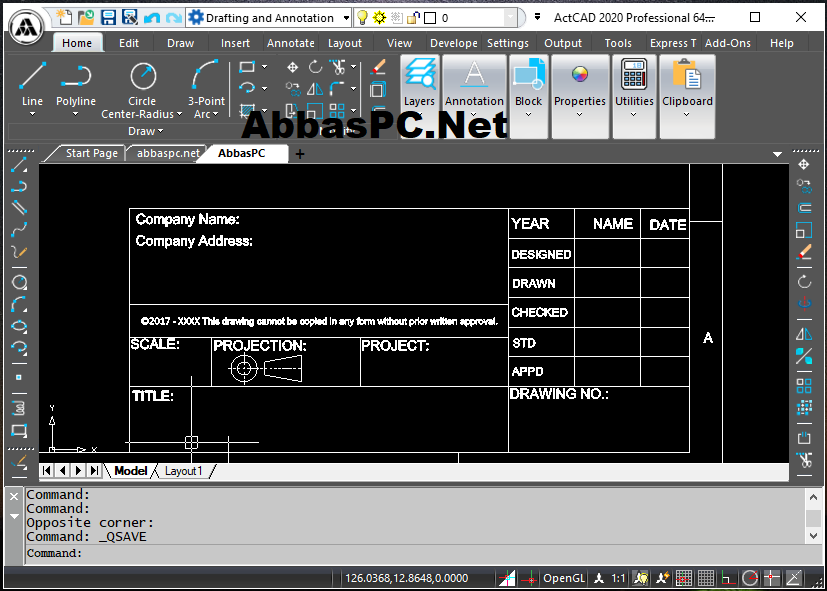The height and width of the screenshot is (591, 827).
Task: Switch to the View ribbon tab
Action: 399,43
